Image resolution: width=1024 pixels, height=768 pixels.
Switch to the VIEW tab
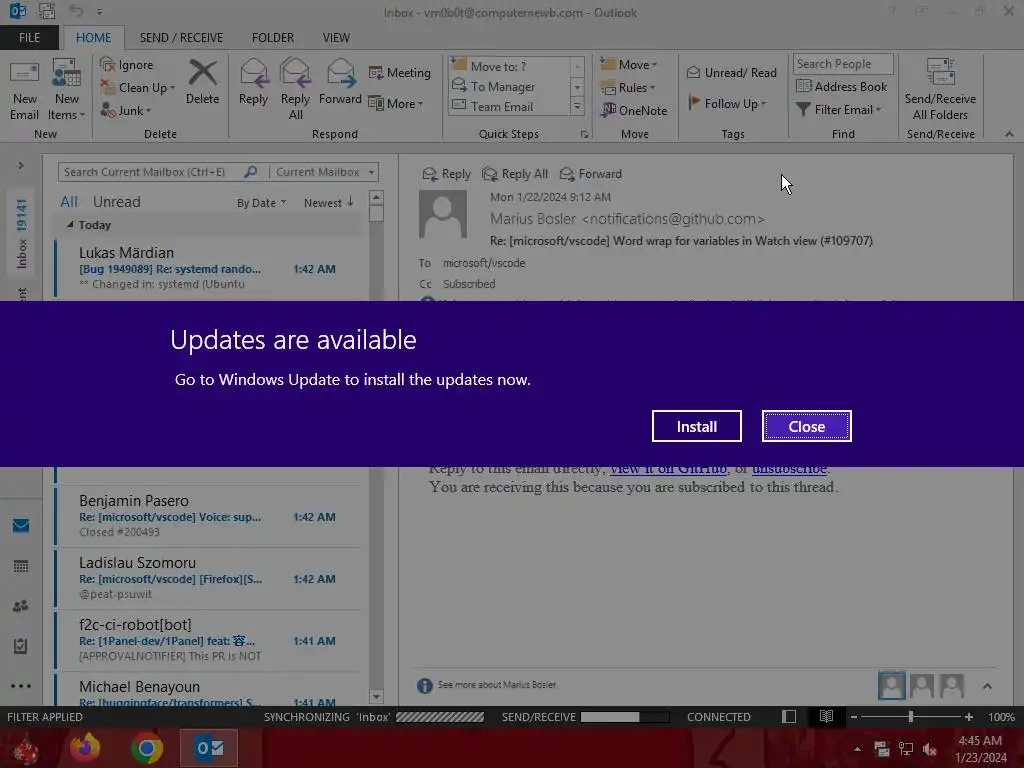coord(336,38)
